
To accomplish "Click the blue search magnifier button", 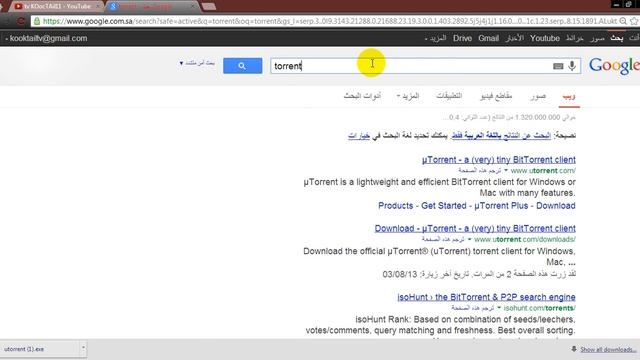I will pos(242,66).
